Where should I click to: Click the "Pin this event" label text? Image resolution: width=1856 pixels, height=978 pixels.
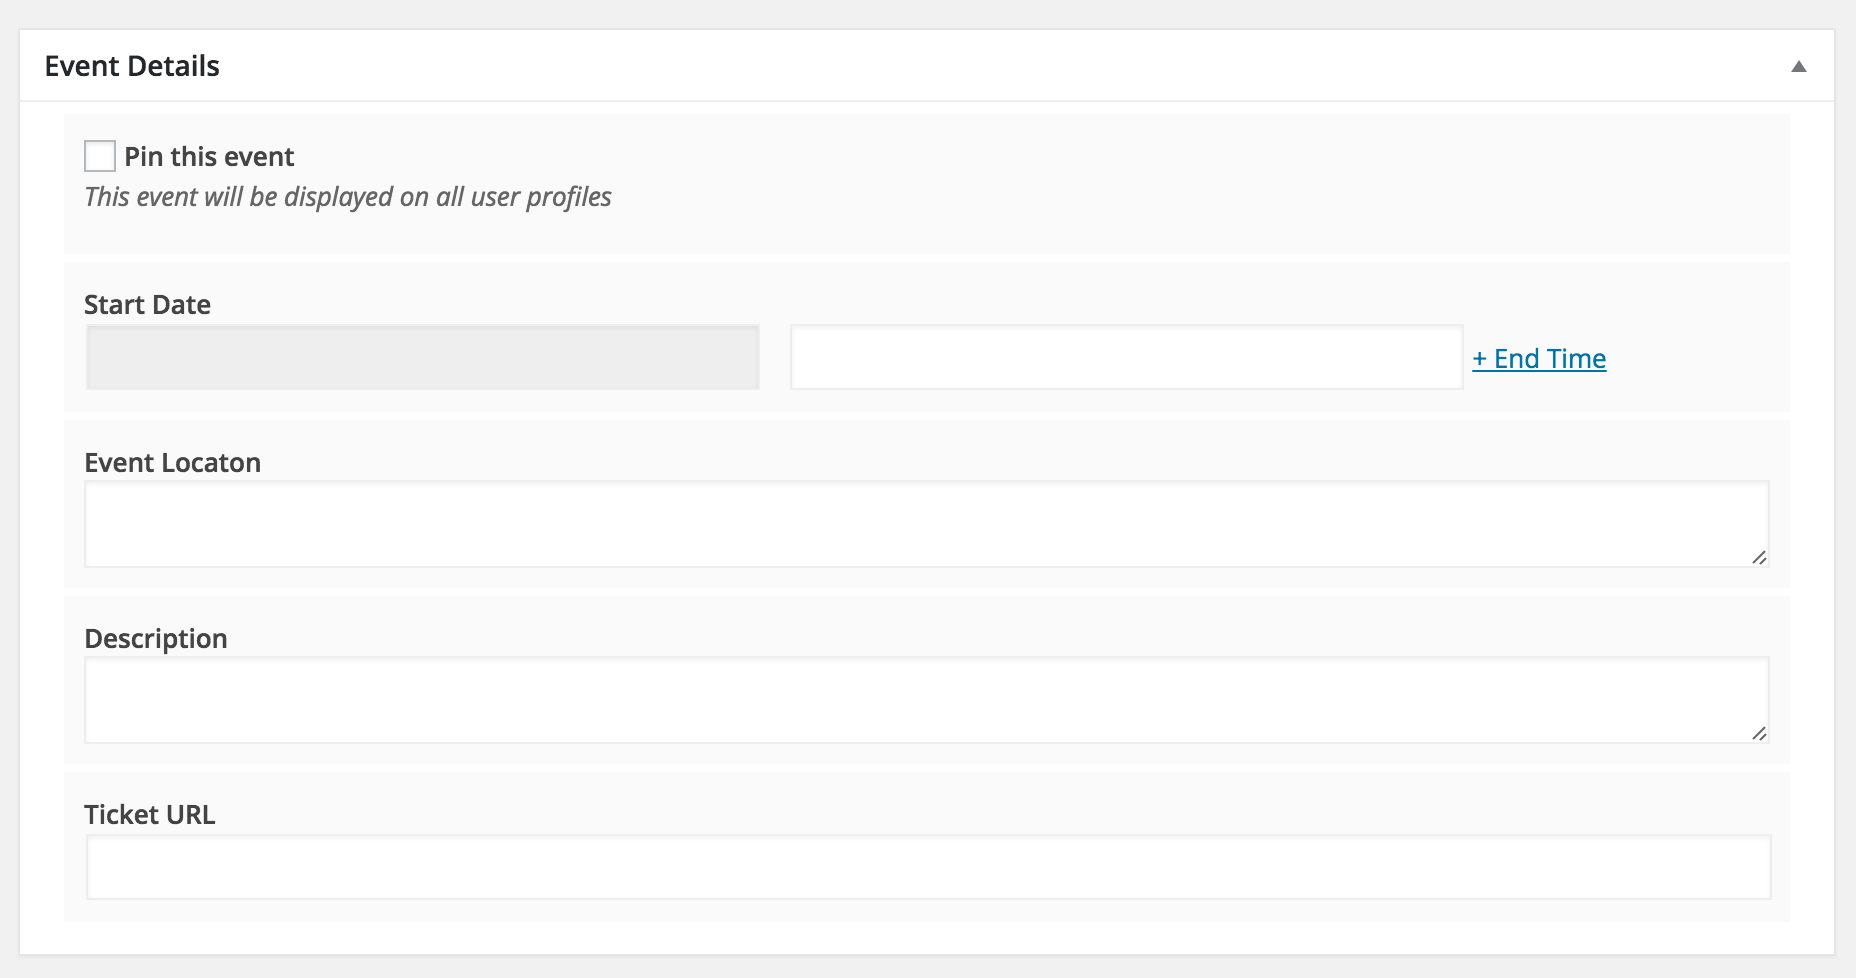point(209,157)
